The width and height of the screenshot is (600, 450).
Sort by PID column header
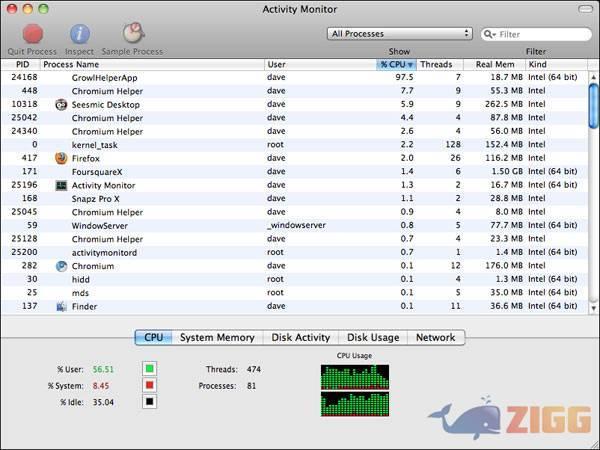[x=22, y=64]
